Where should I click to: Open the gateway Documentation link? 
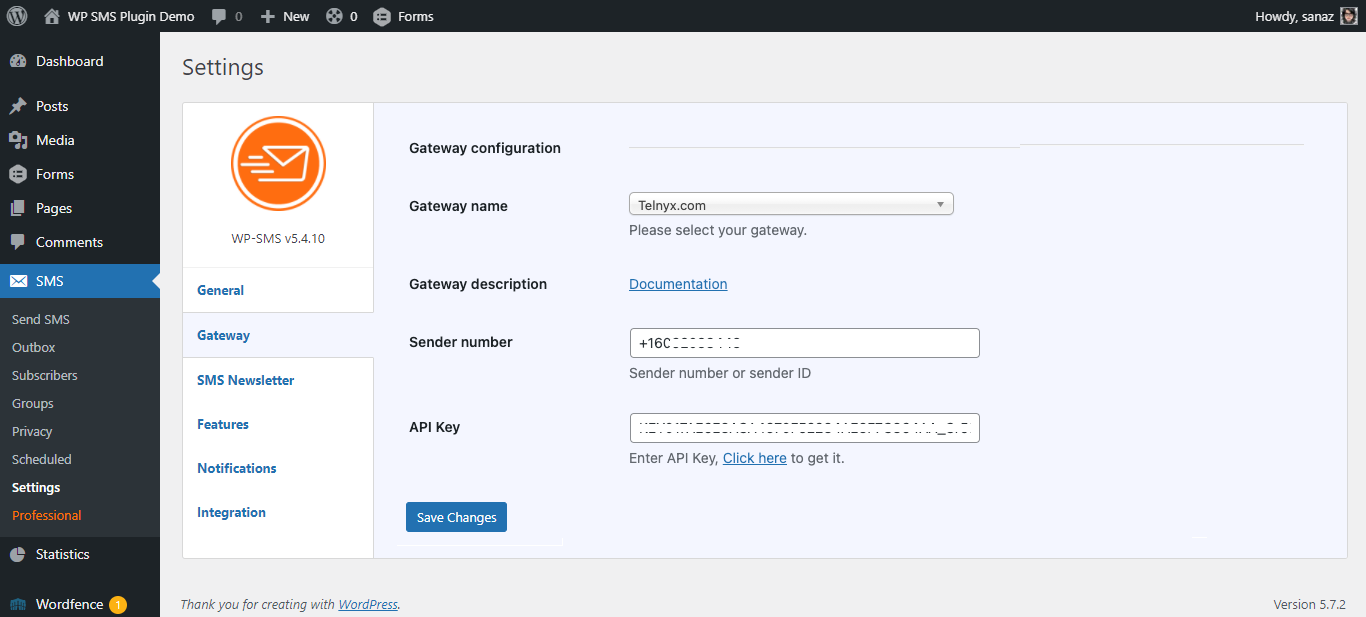(x=678, y=284)
